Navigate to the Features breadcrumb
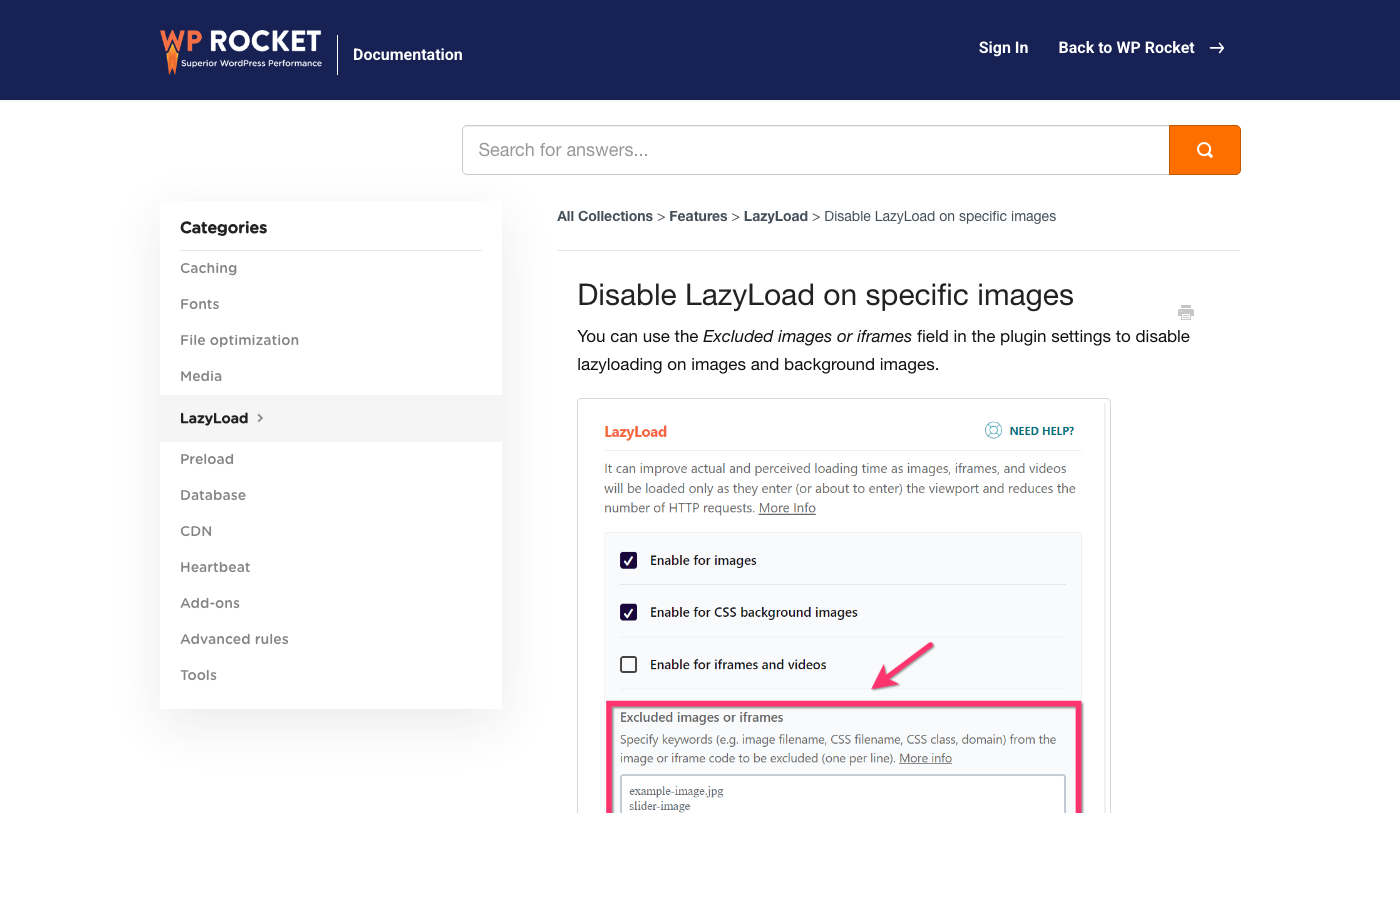 [698, 216]
